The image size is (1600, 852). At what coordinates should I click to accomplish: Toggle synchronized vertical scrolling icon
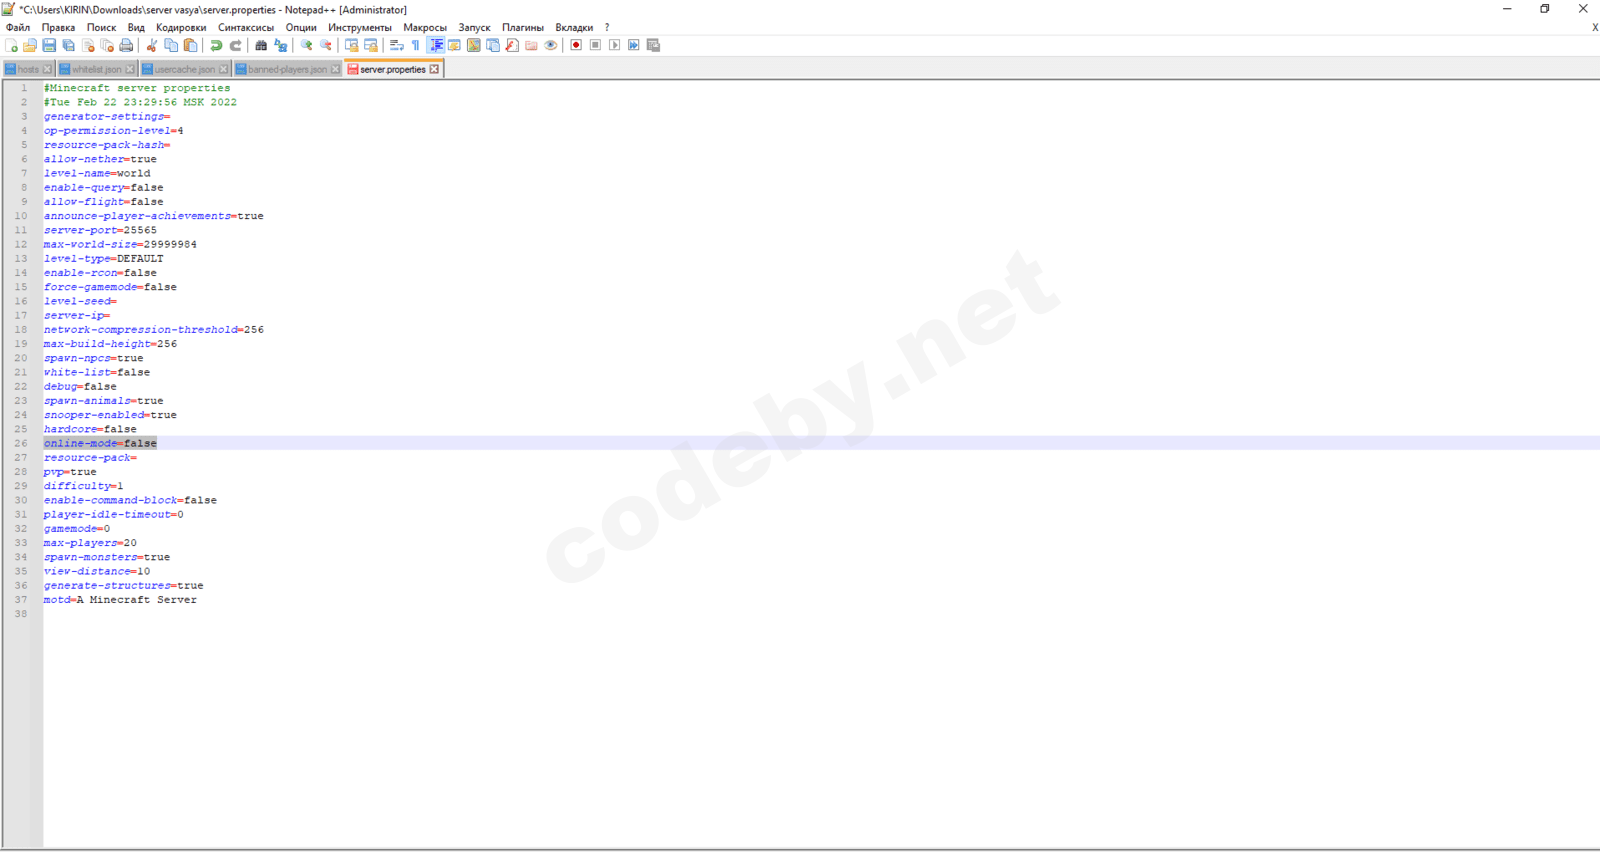pyautogui.click(x=352, y=45)
